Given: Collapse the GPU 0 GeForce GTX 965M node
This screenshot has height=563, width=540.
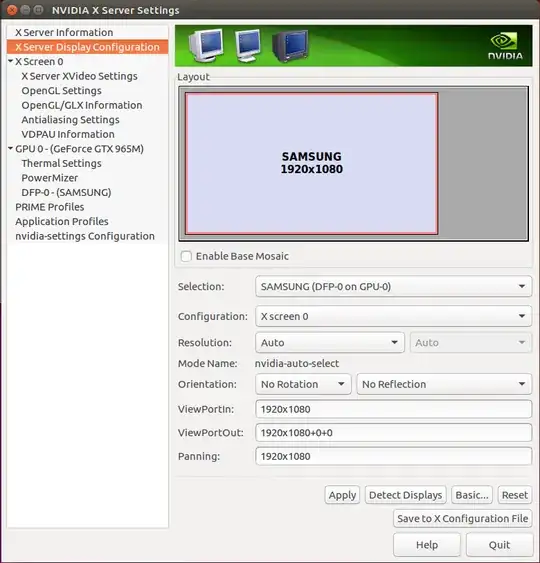Looking at the screenshot, I should 10,148.
